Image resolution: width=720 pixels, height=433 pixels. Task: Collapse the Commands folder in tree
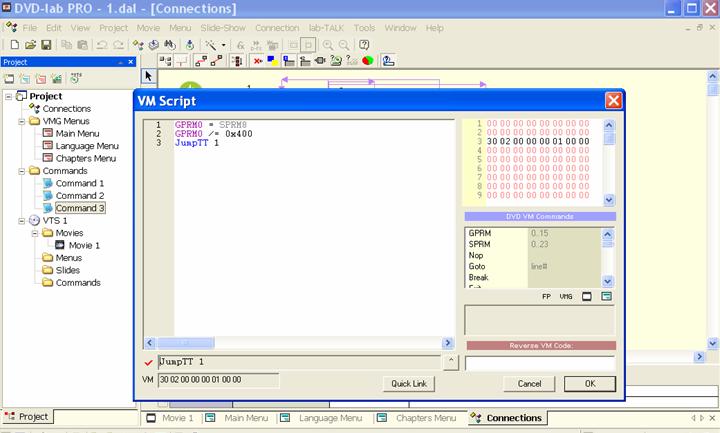[x=22, y=171]
